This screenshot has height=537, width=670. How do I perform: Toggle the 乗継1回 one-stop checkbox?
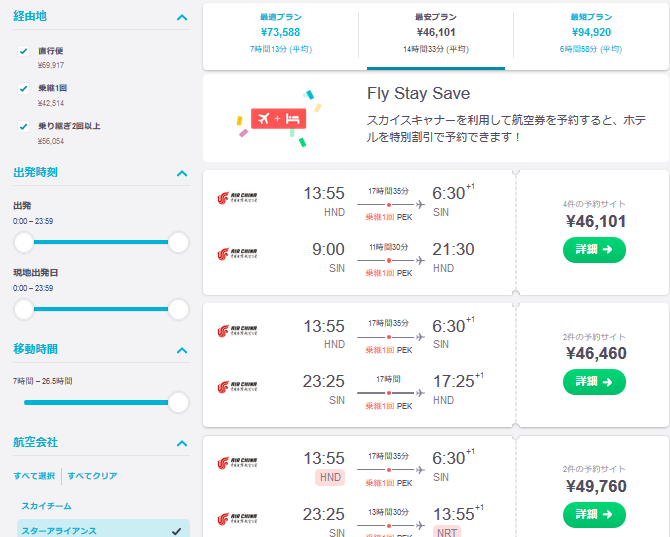(24, 88)
